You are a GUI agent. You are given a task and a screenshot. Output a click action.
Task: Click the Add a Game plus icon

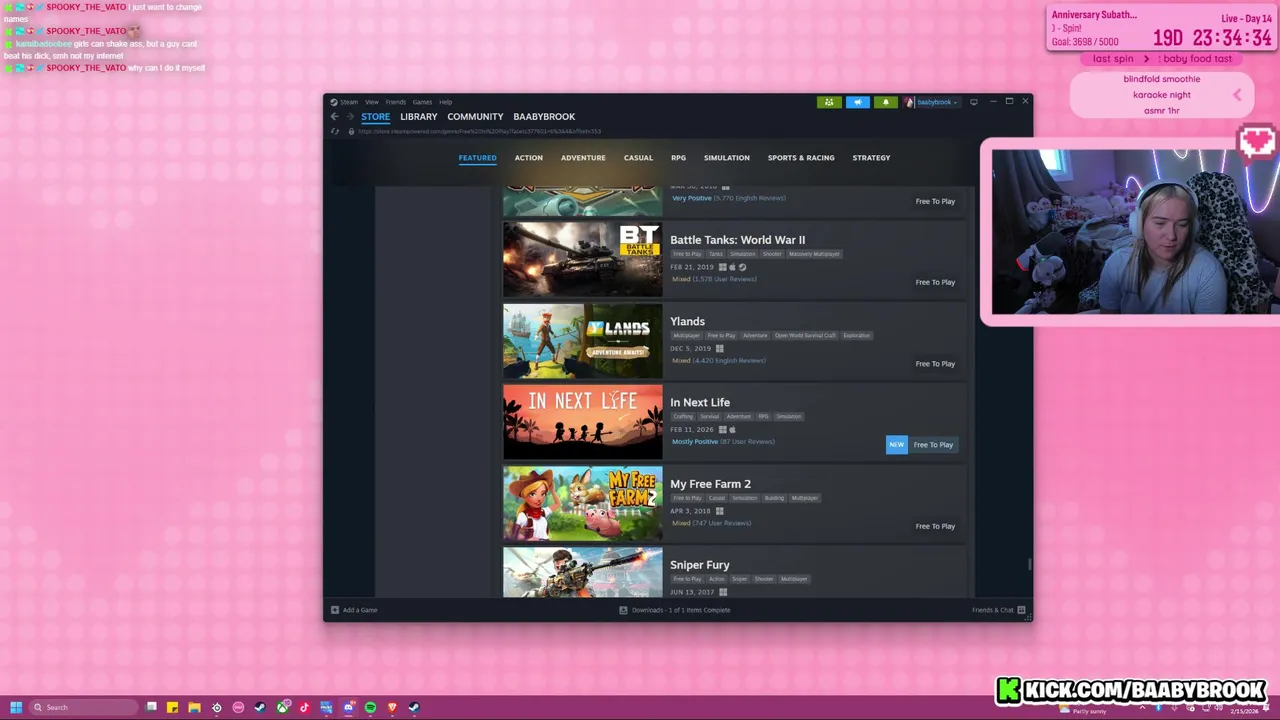335,610
